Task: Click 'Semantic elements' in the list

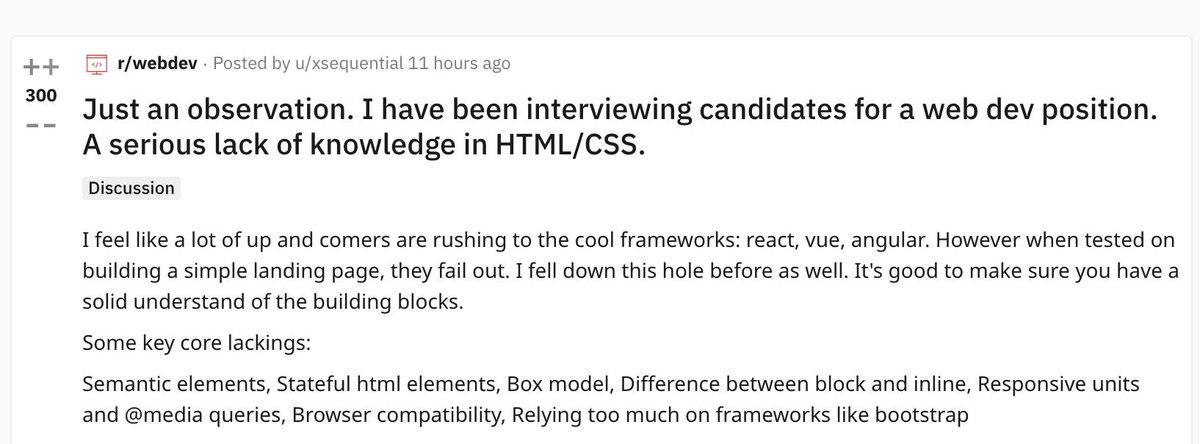Action: [175, 385]
